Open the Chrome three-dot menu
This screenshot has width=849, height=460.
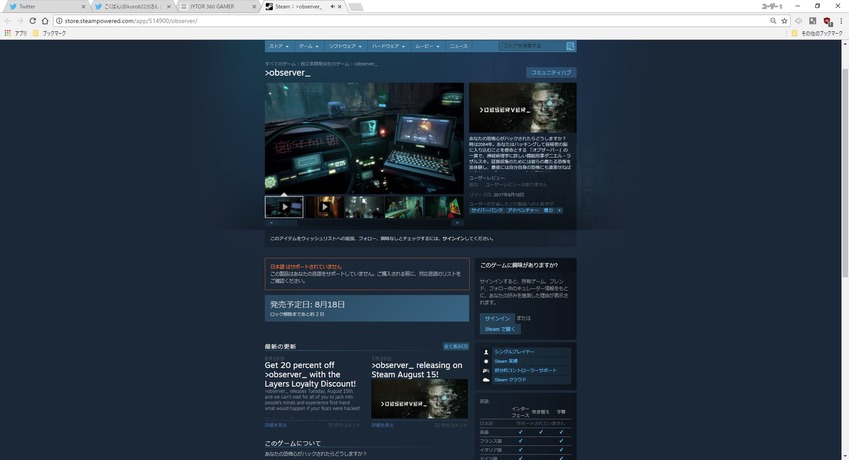(841, 21)
